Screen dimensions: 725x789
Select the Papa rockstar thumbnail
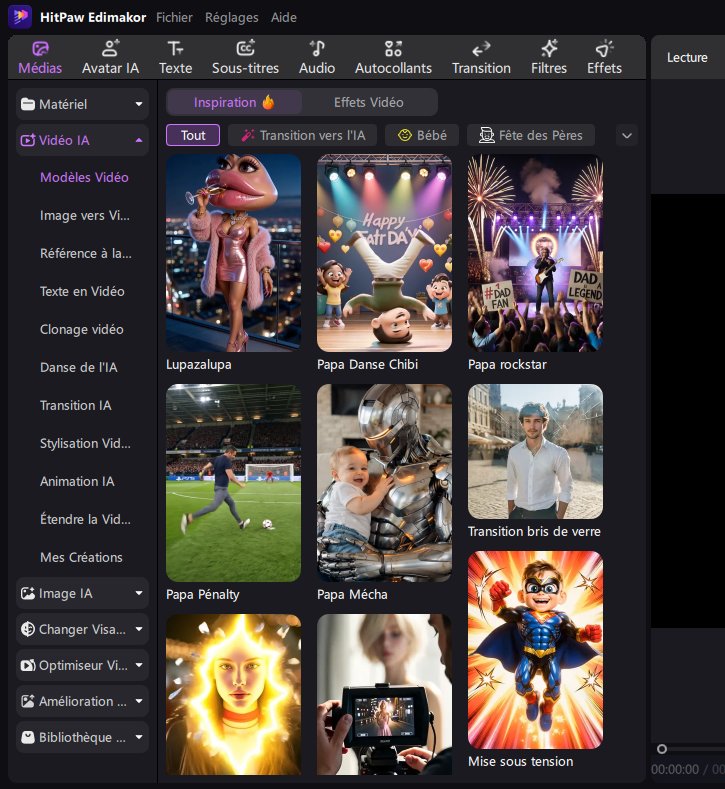coord(535,253)
